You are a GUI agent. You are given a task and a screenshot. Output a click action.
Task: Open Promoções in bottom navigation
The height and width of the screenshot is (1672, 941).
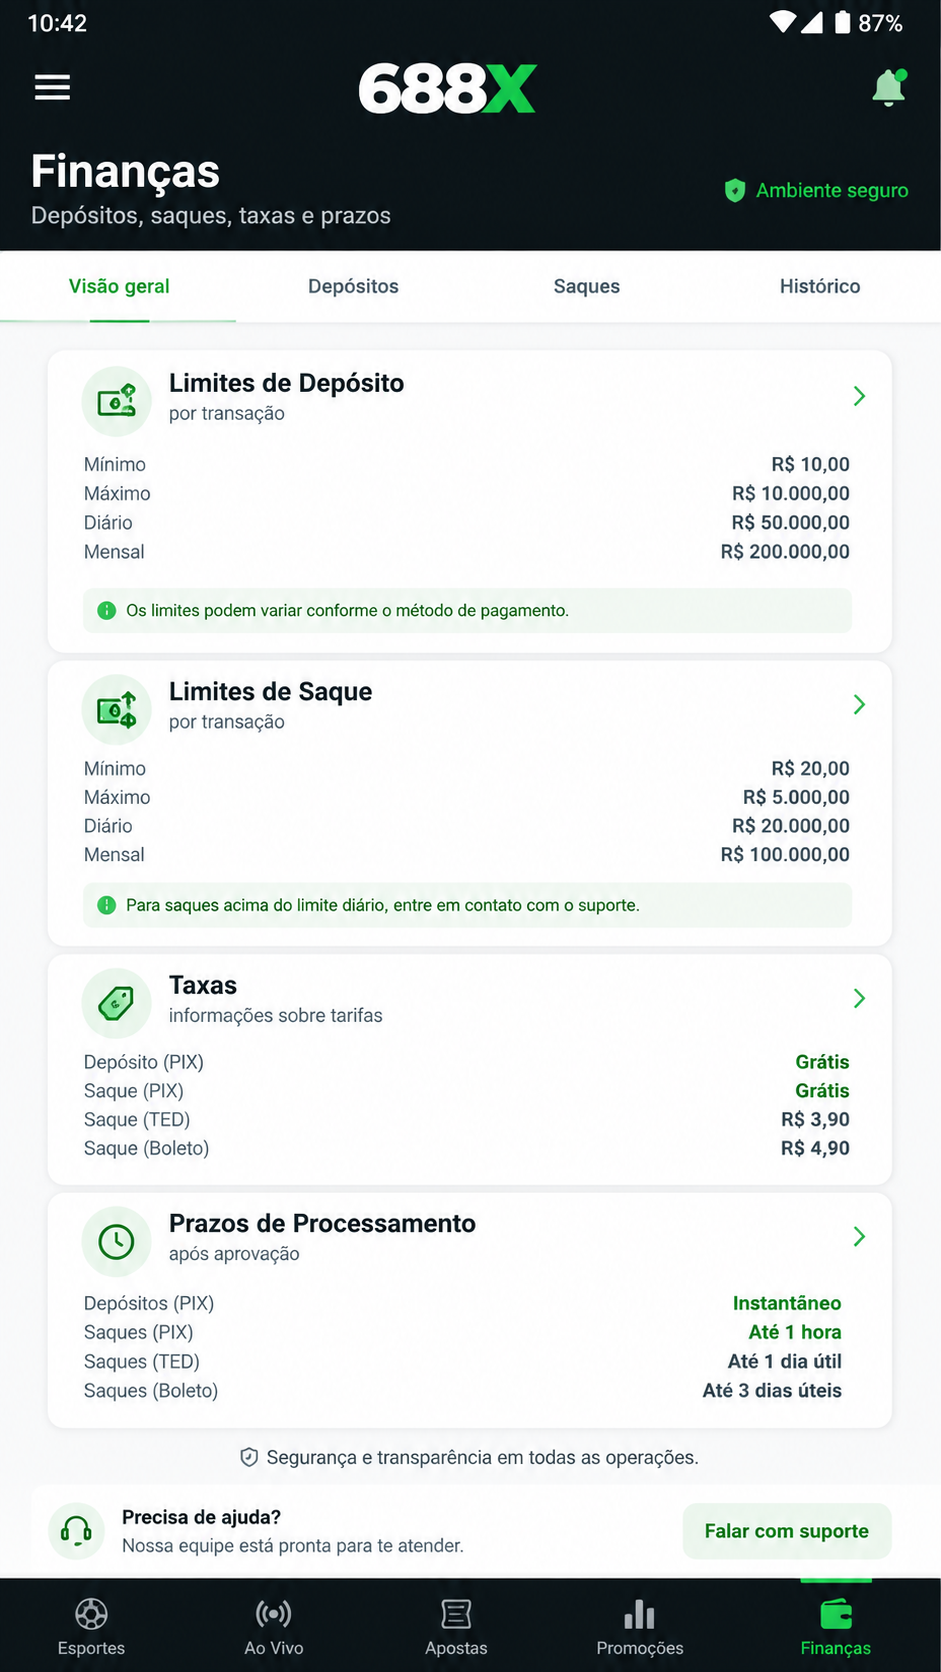click(640, 1626)
